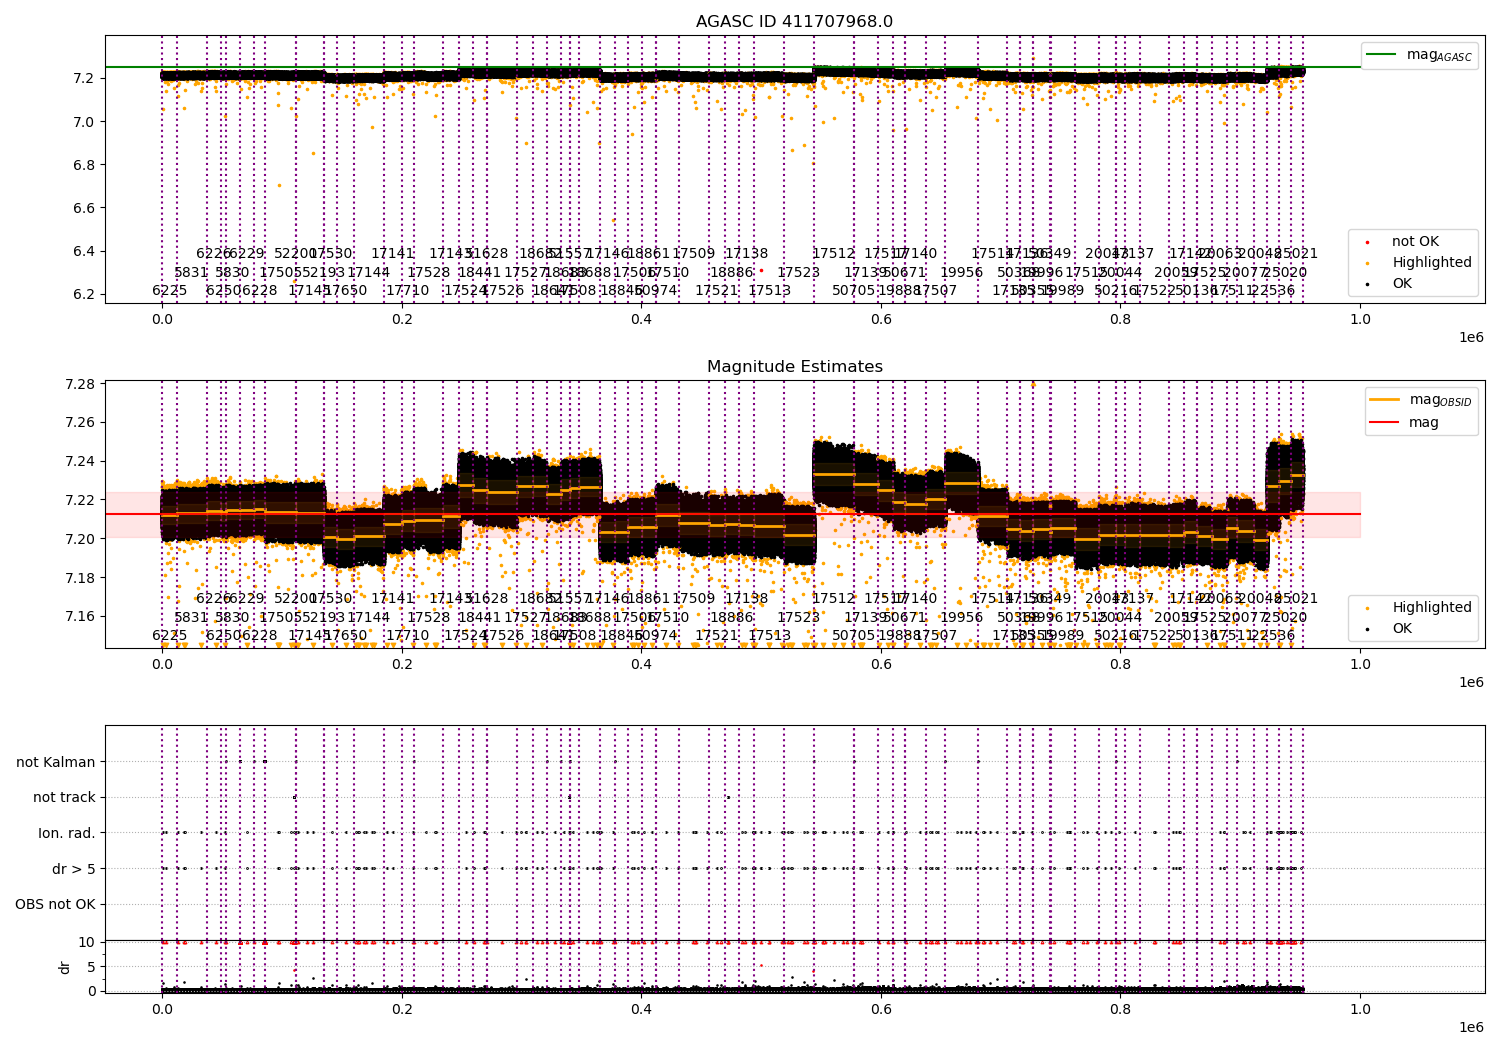1500x1050 pixels.
Task: Click the mag OBSID legend label
Action: point(1440,400)
